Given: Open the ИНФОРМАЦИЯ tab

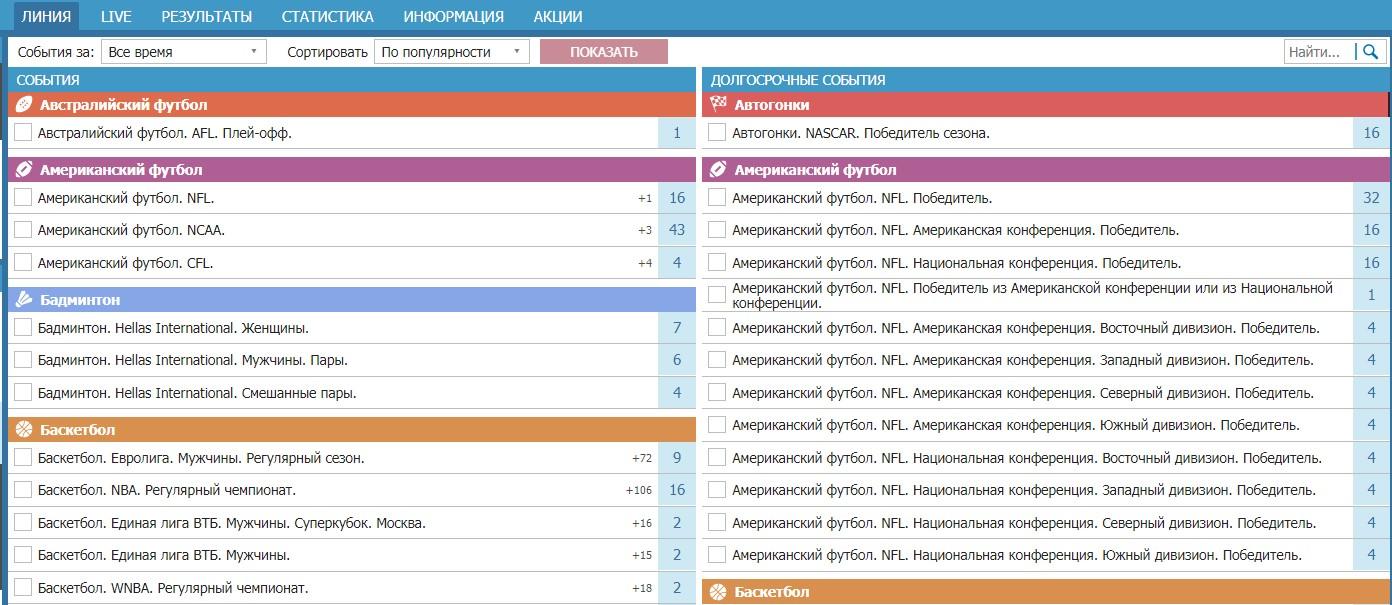Looking at the screenshot, I should (x=454, y=16).
